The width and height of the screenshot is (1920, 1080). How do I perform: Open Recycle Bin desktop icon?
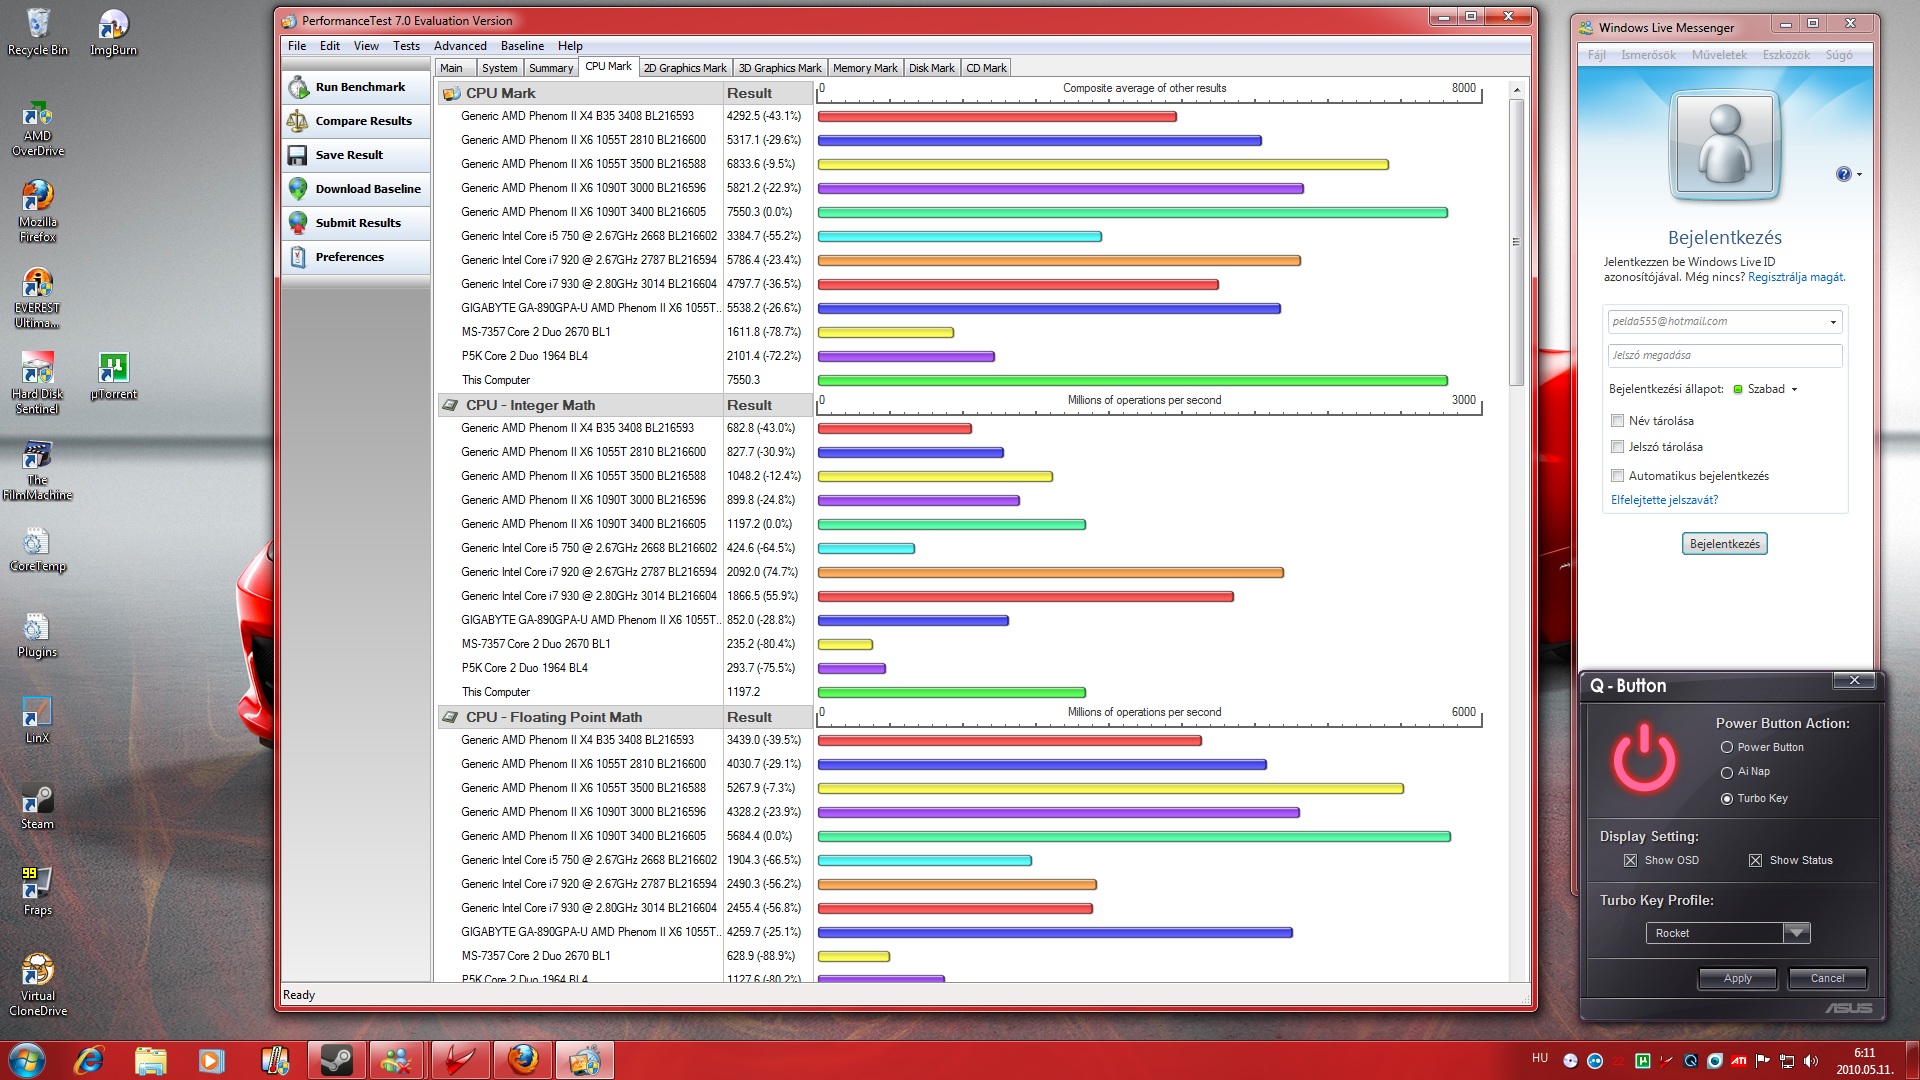38,32
